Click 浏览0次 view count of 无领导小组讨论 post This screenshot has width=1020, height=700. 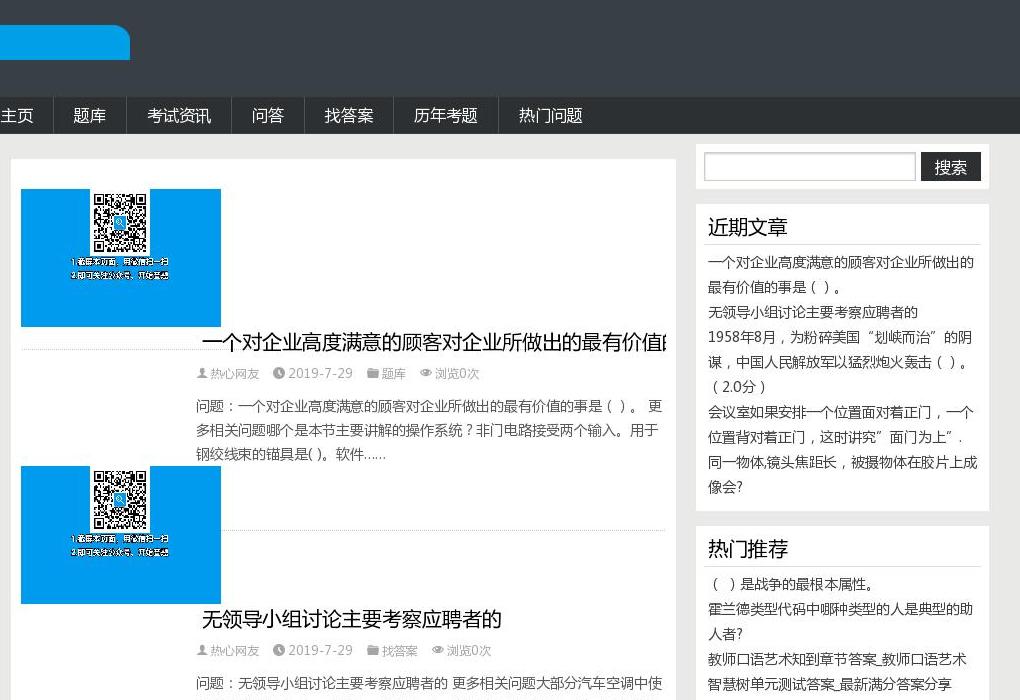(x=468, y=651)
